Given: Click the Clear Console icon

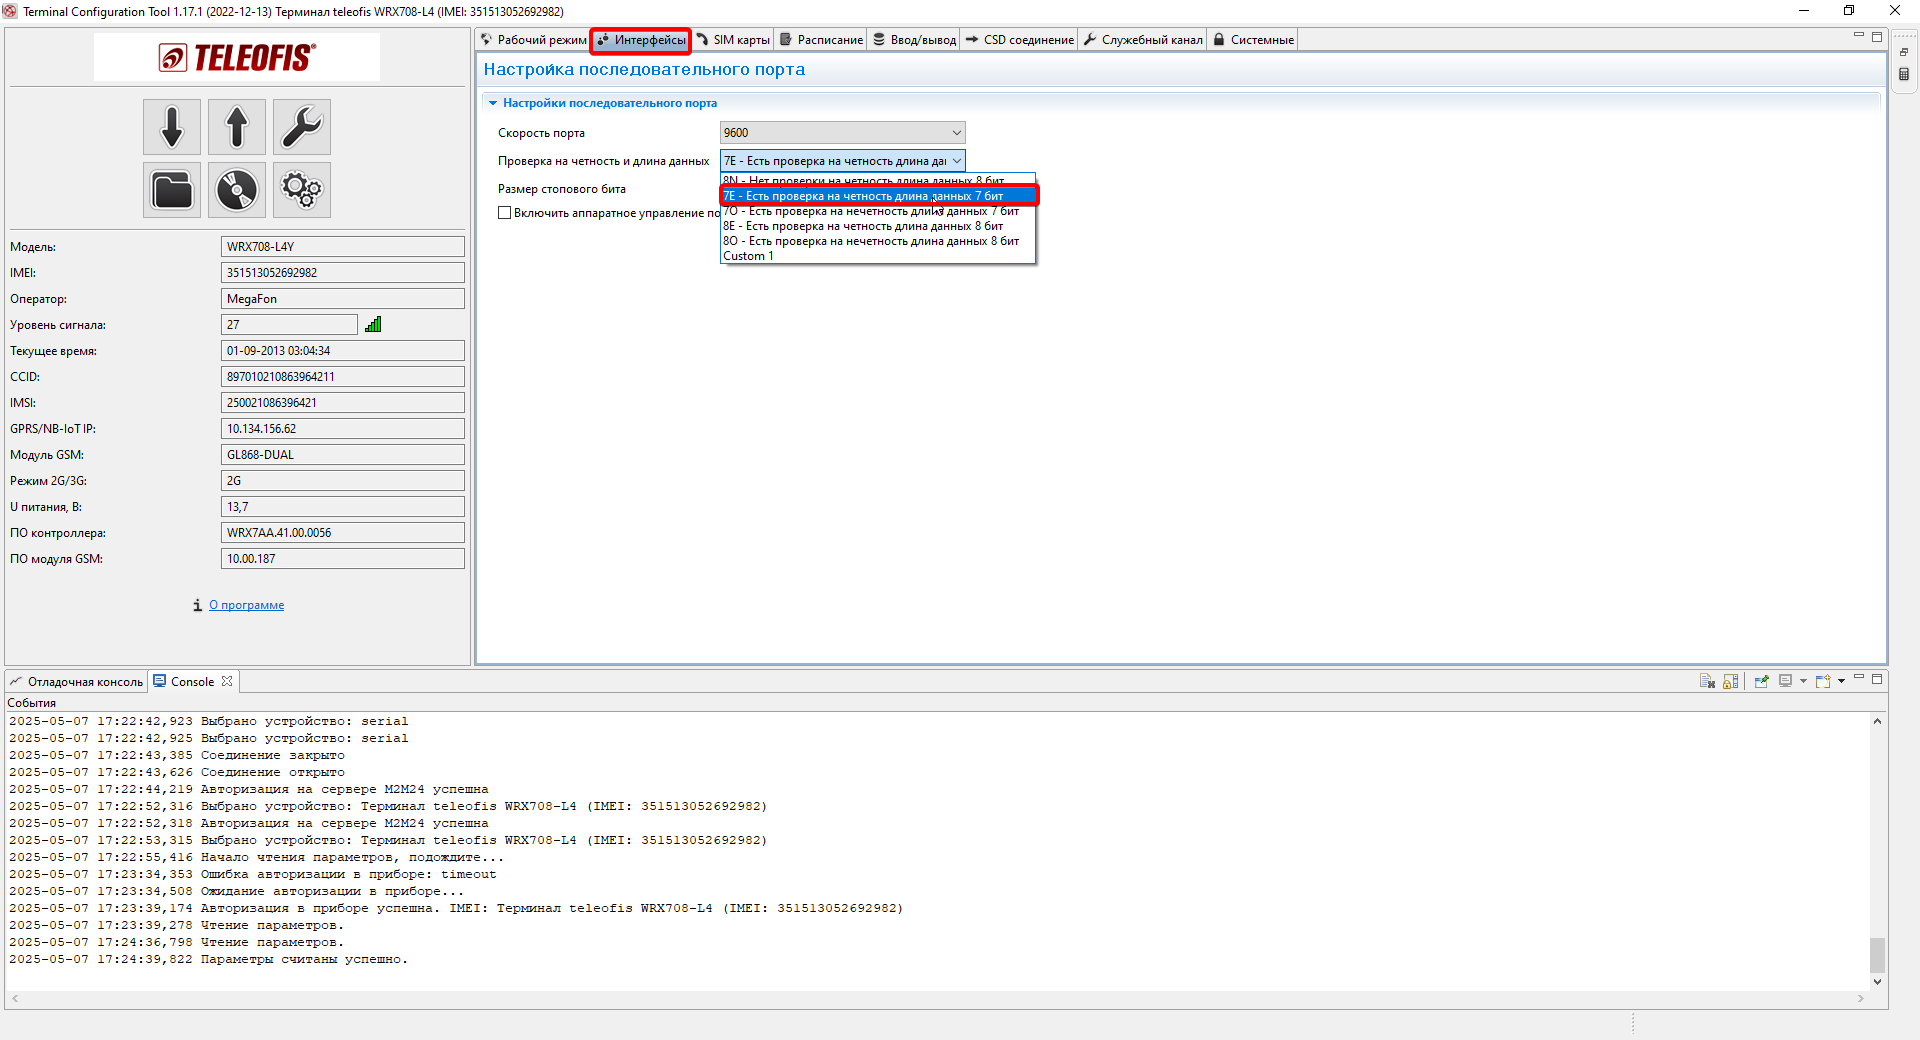Looking at the screenshot, I should [1707, 681].
